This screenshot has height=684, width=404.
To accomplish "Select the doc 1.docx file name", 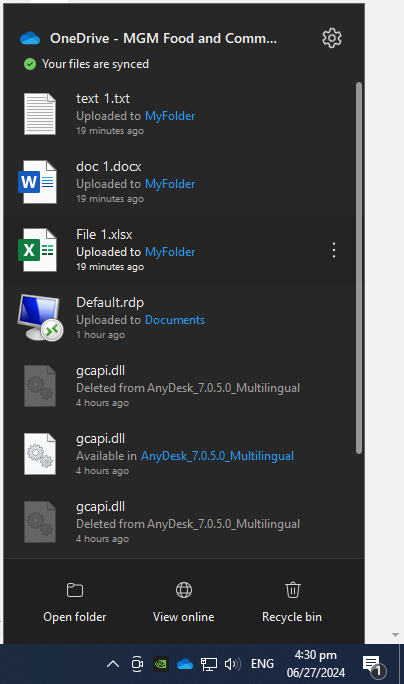I will (109, 167).
